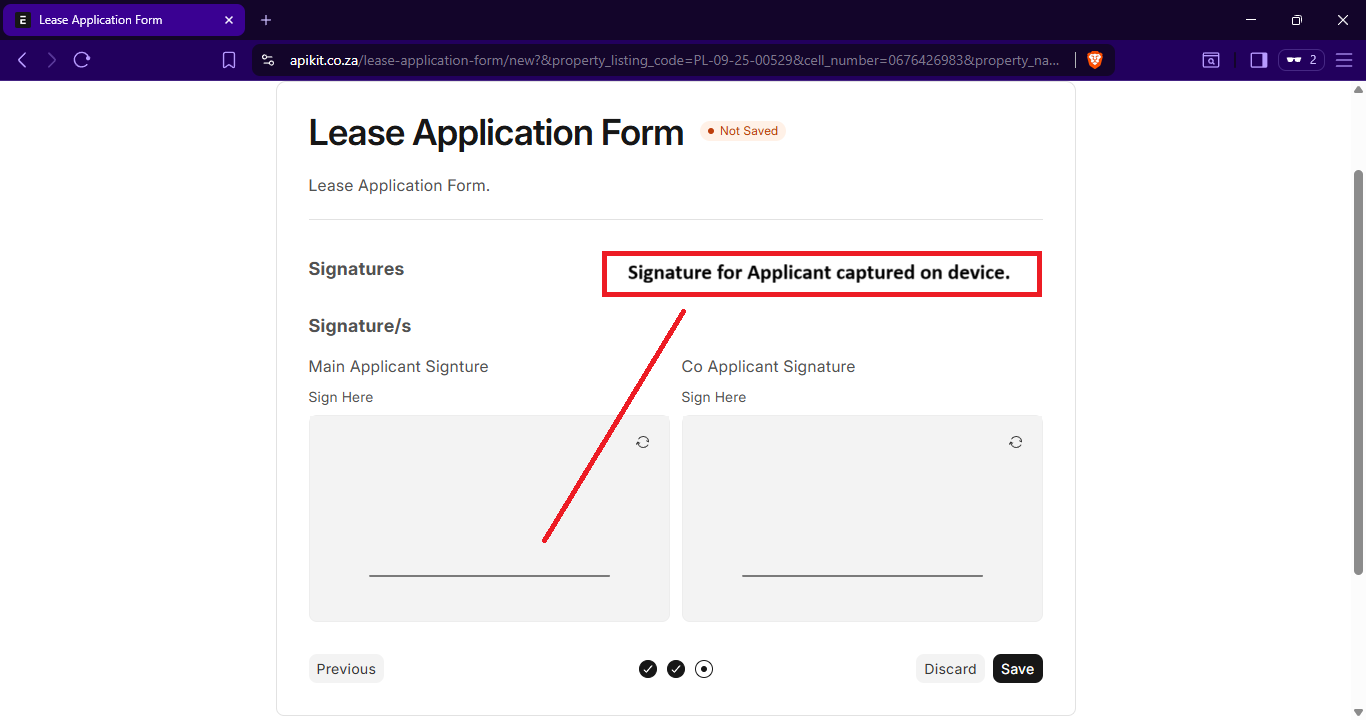1366x720 pixels.
Task: Open the search tabs icon in the toolbar
Action: tap(1211, 60)
